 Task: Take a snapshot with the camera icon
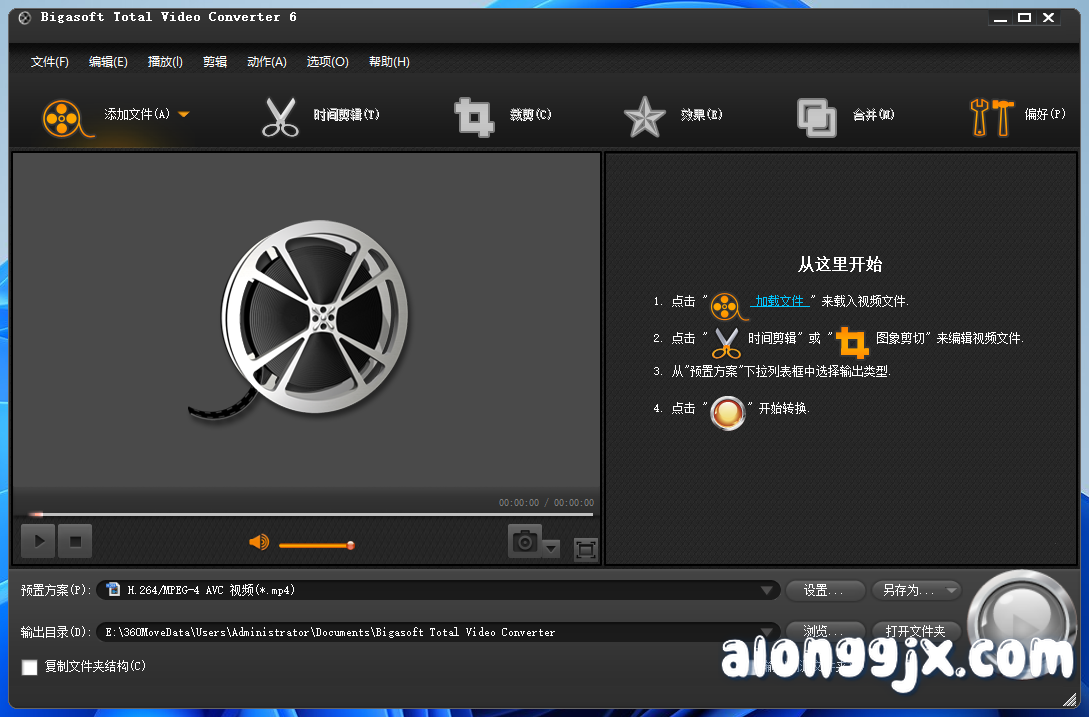[524, 542]
